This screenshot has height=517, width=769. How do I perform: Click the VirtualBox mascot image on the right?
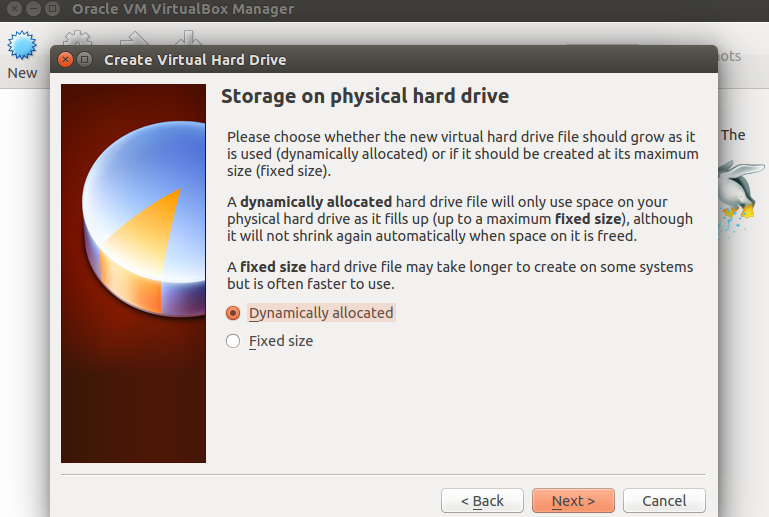pyautogui.click(x=741, y=196)
